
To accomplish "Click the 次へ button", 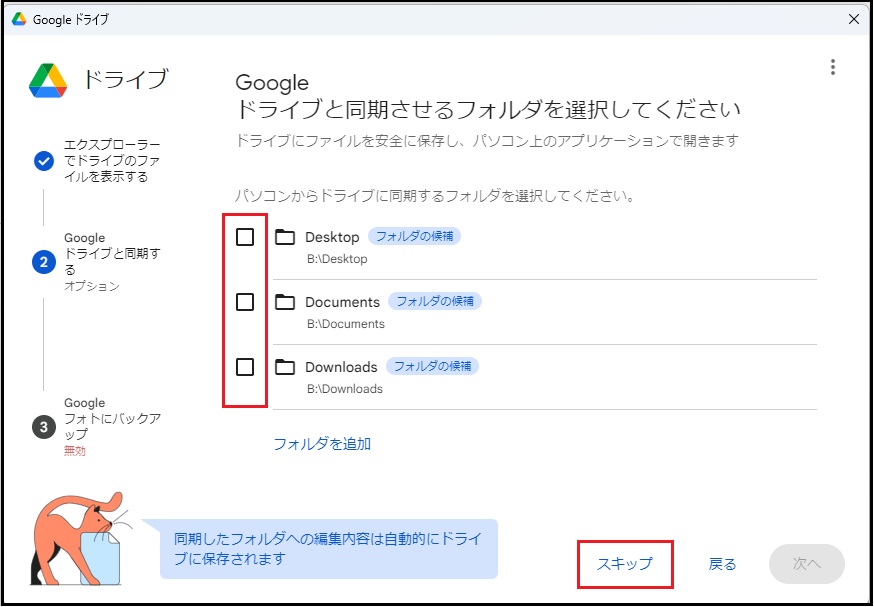I will (x=806, y=564).
